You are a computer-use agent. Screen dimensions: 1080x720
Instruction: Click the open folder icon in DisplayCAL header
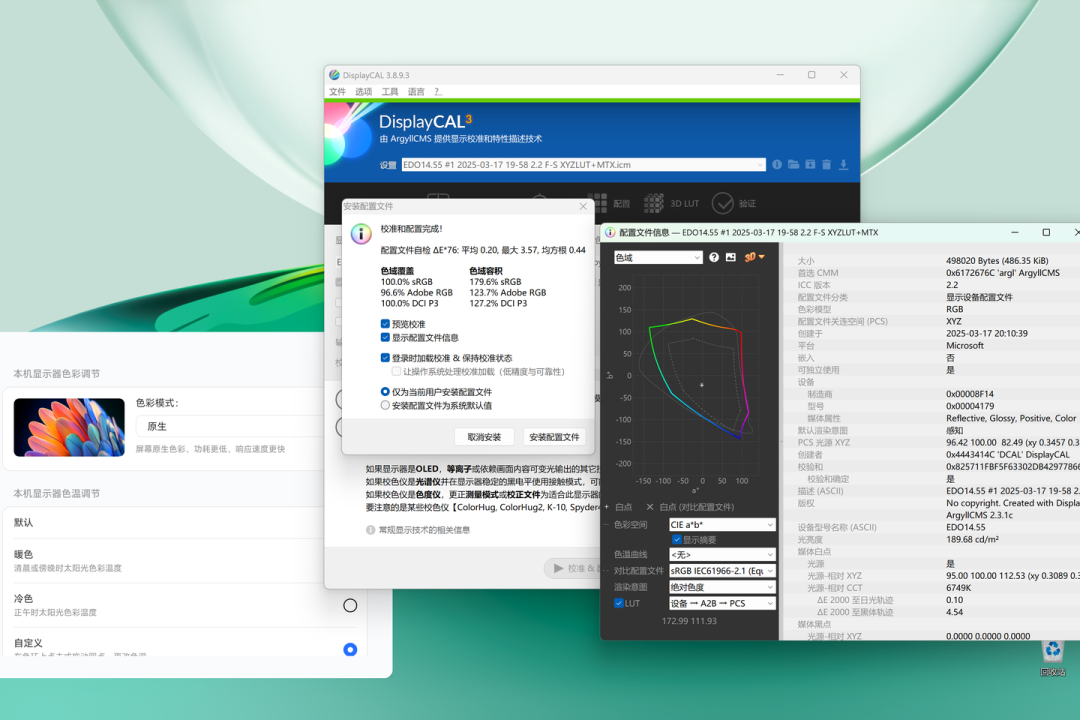pyautogui.click(x=793, y=165)
